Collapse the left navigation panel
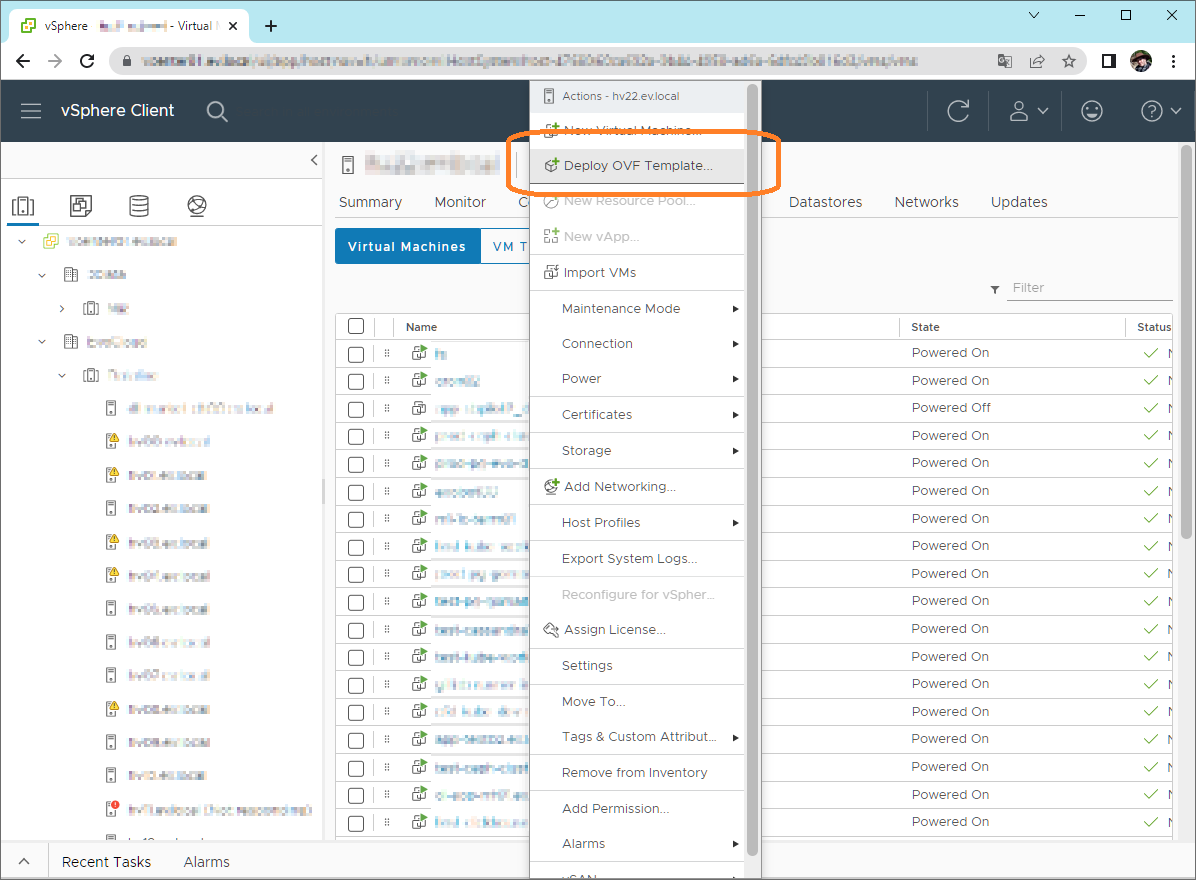Image resolution: width=1196 pixels, height=880 pixels. click(313, 159)
